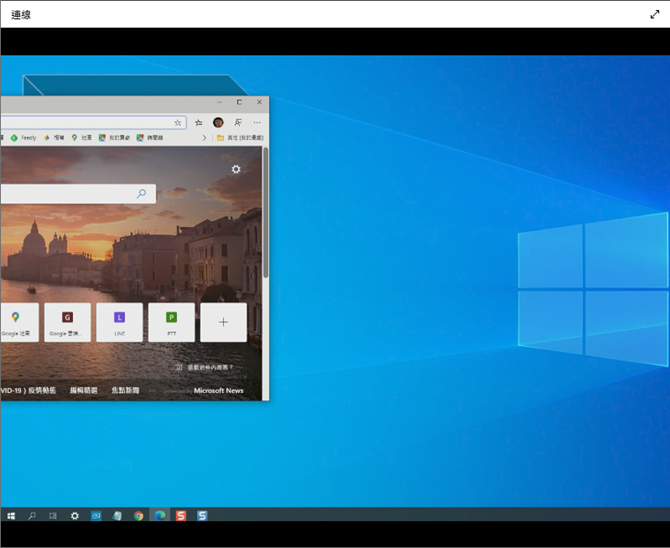Open the Edge profile avatar
670x548 pixels.
[218, 123]
